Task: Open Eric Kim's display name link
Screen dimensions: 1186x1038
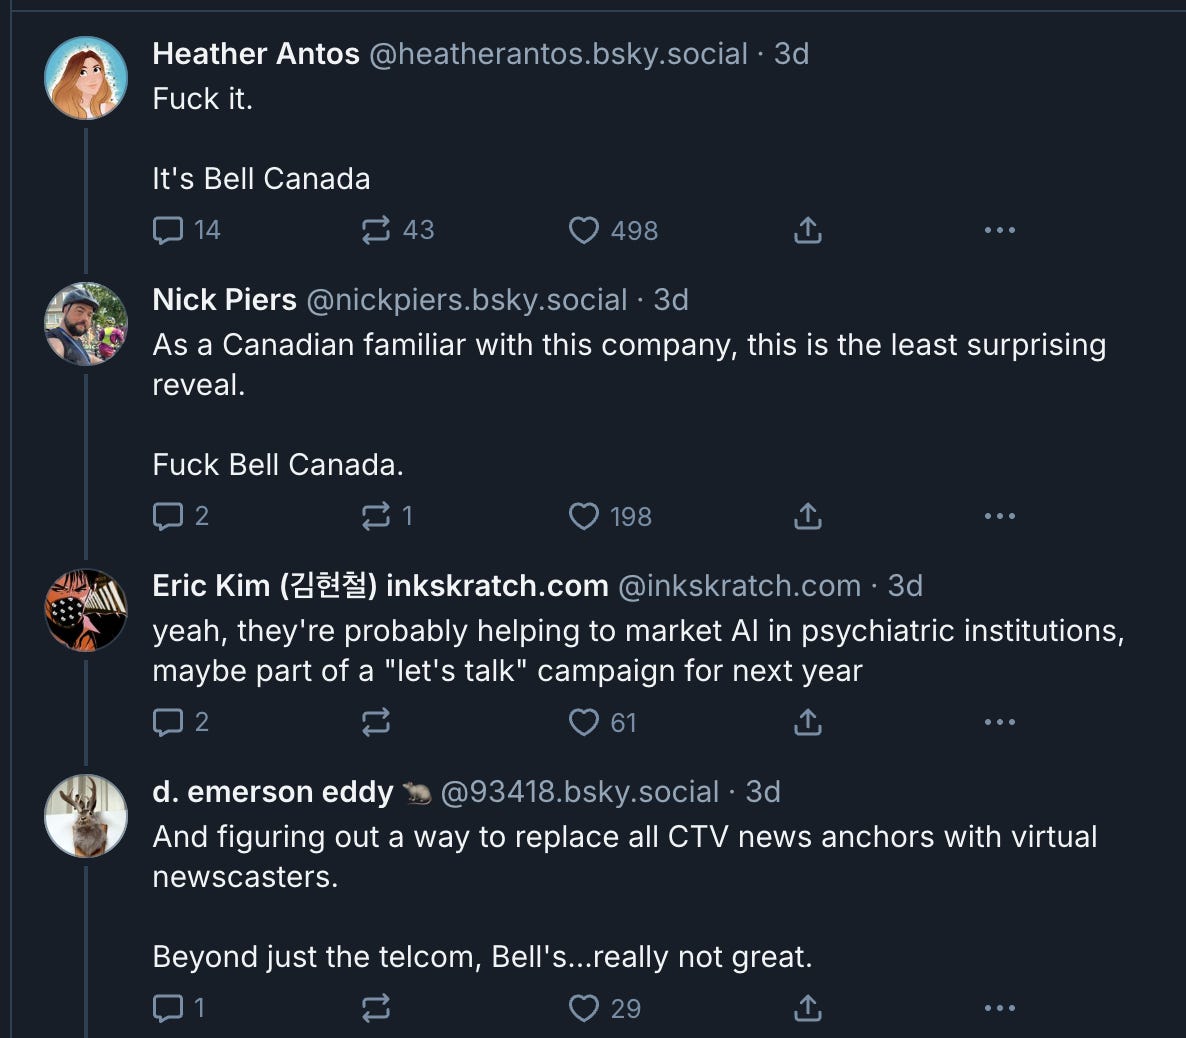Action: pos(380,586)
